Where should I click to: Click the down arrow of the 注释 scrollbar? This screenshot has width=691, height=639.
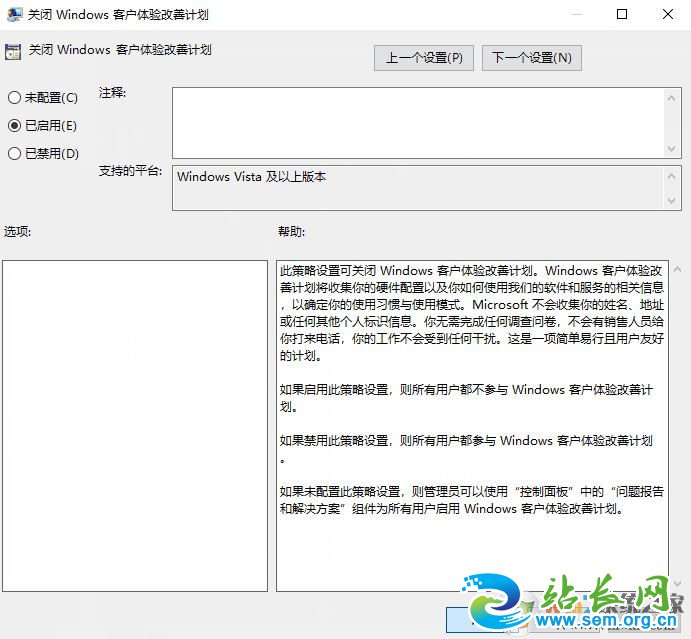pyautogui.click(x=671, y=149)
